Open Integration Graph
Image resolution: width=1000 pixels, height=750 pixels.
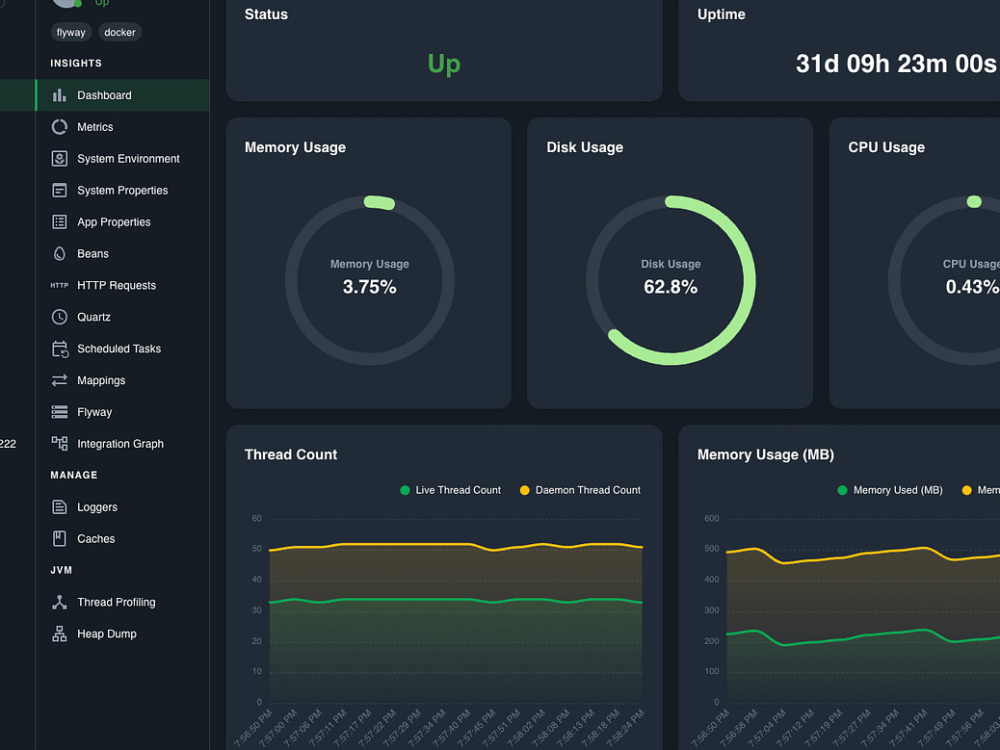pos(122,443)
